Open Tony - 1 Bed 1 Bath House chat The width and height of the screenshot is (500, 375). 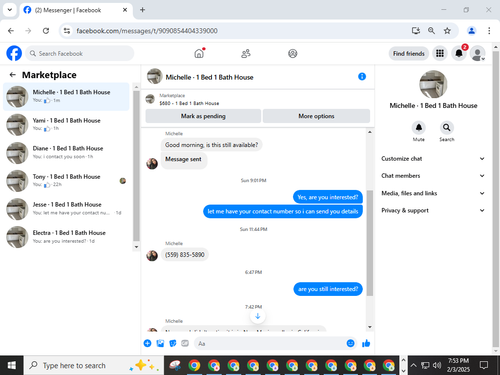[66, 181]
